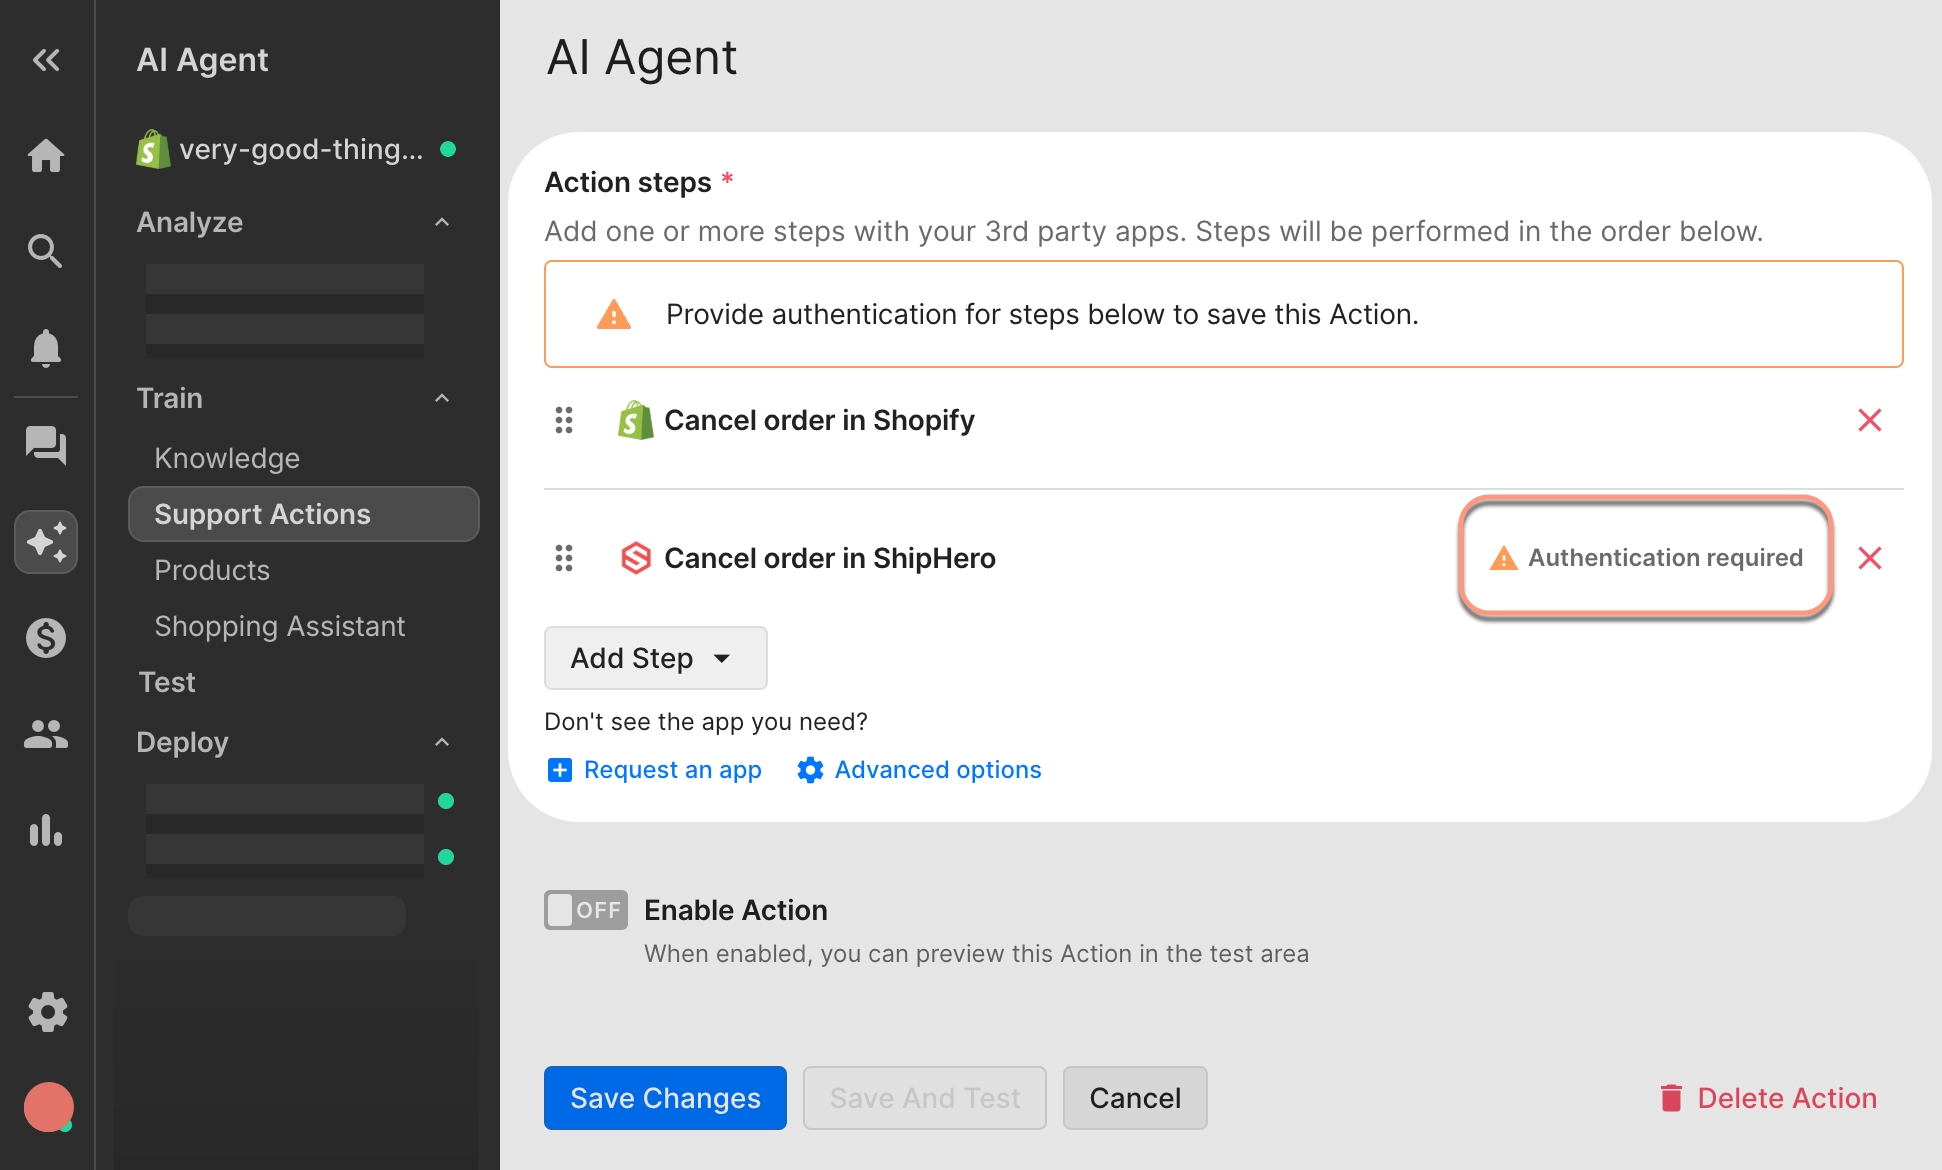Grab the drag handle for Shopify step
1942x1170 pixels.
click(x=564, y=420)
